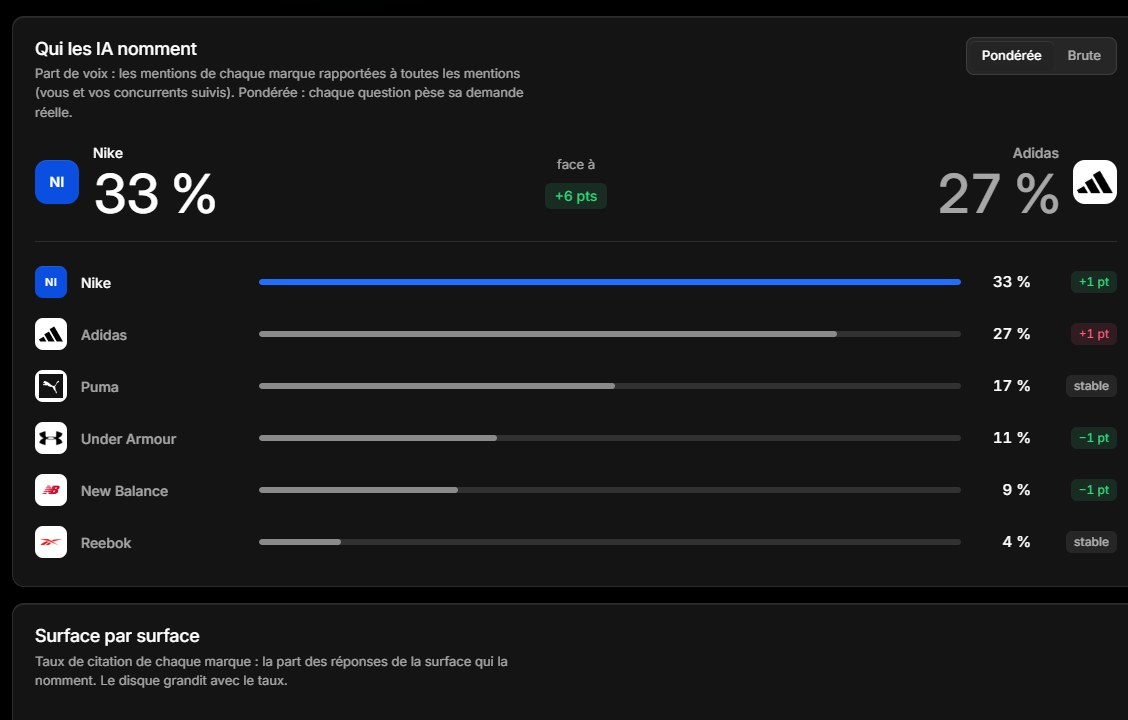The height and width of the screenshot is (720, 1128).
Task: Click the large Nike NI badge in header
Action: (x=57, y=182)
